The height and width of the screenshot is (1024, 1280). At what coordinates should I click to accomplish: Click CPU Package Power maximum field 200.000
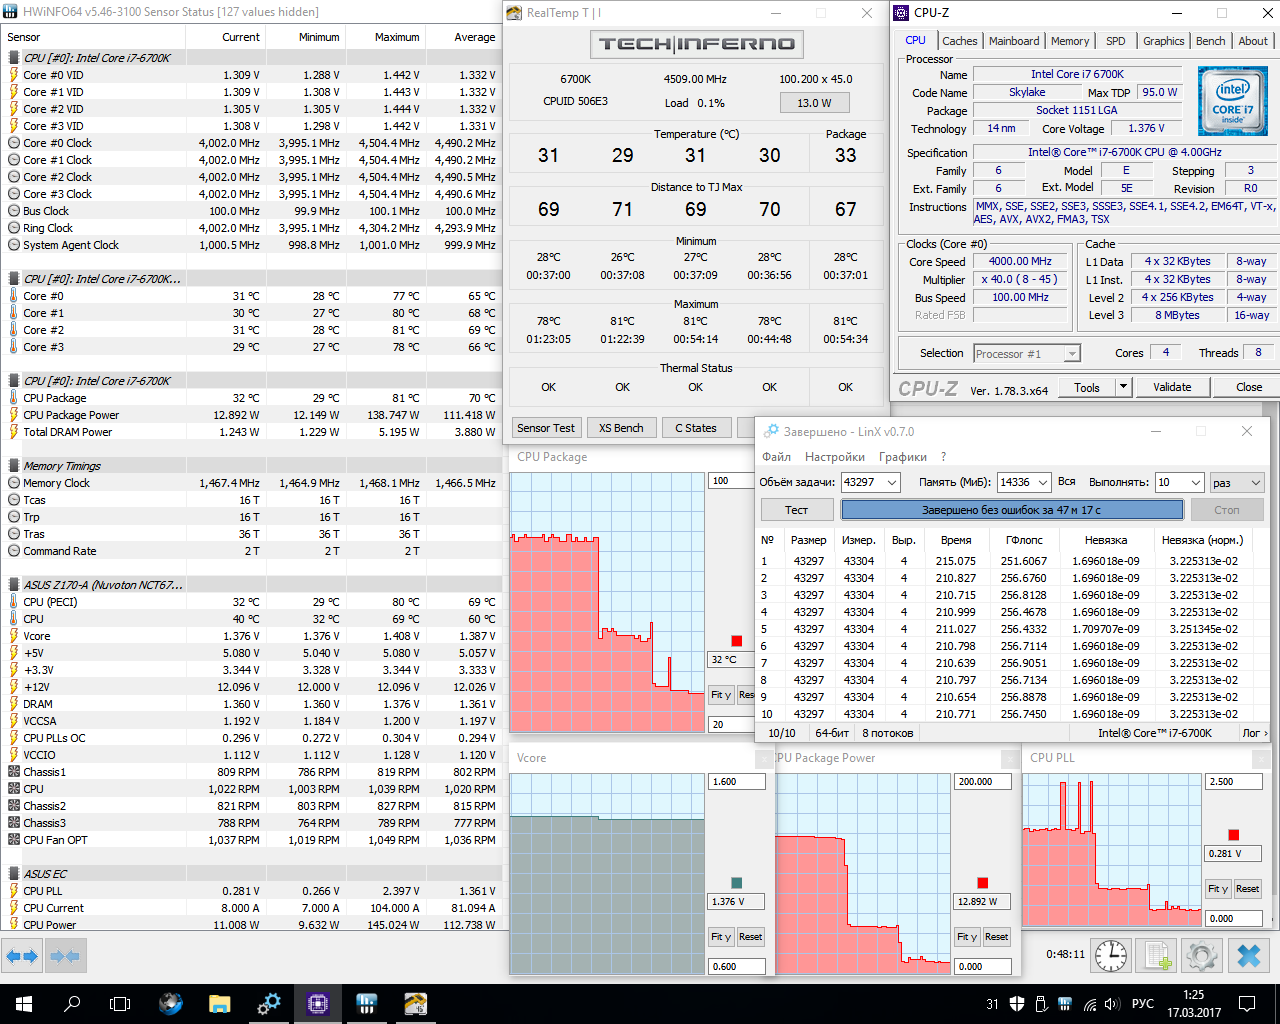pyautogui.click(x=983, y=782)
